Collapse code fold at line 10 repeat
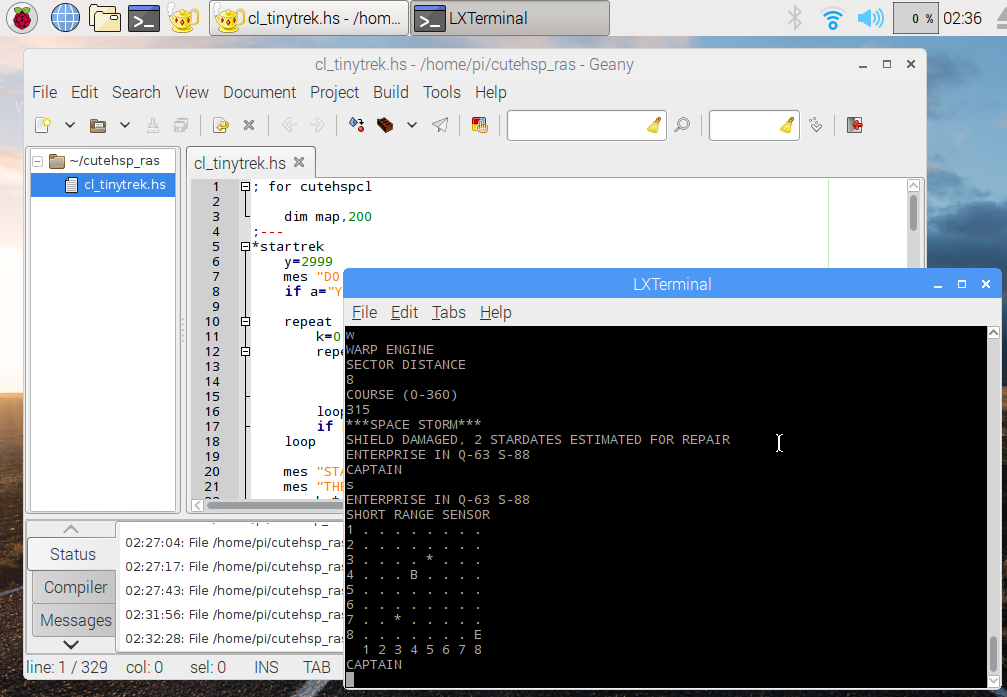This screenshot has width=1007, height=697. click(x=245, y=321)
